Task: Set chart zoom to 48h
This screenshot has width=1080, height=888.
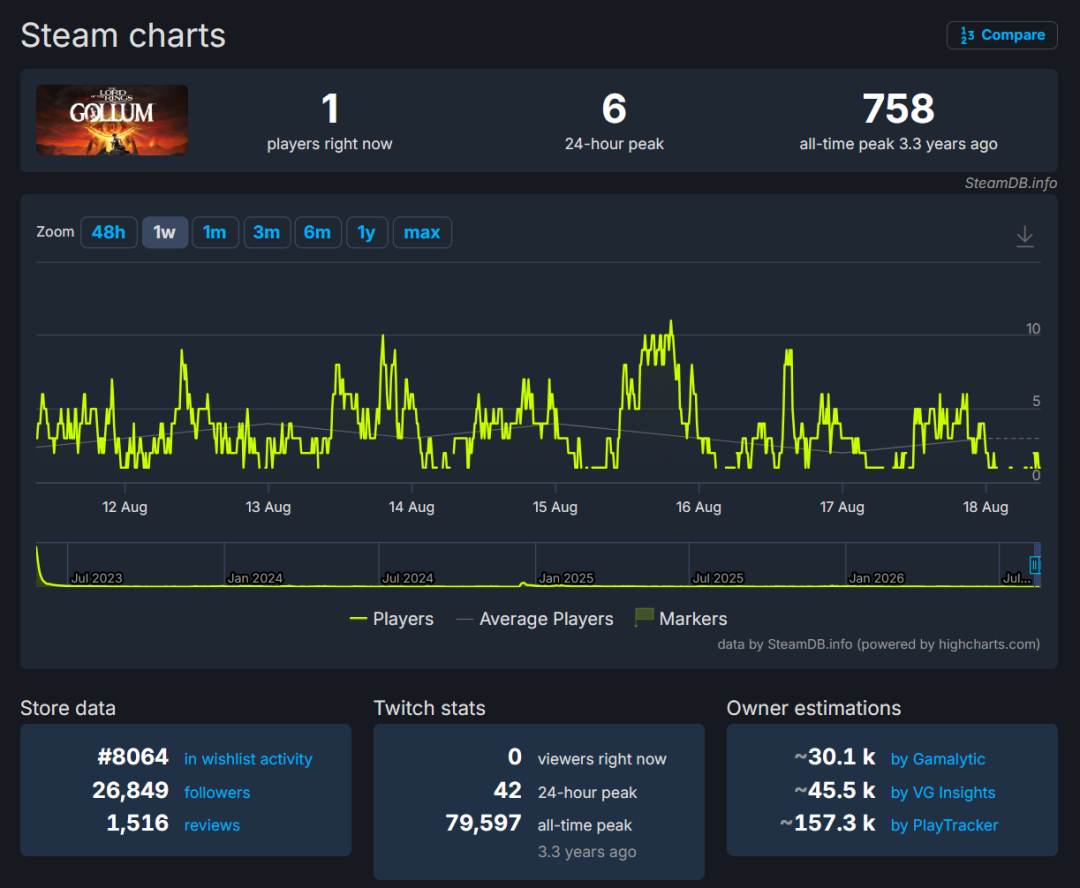Action: [109, 232]
